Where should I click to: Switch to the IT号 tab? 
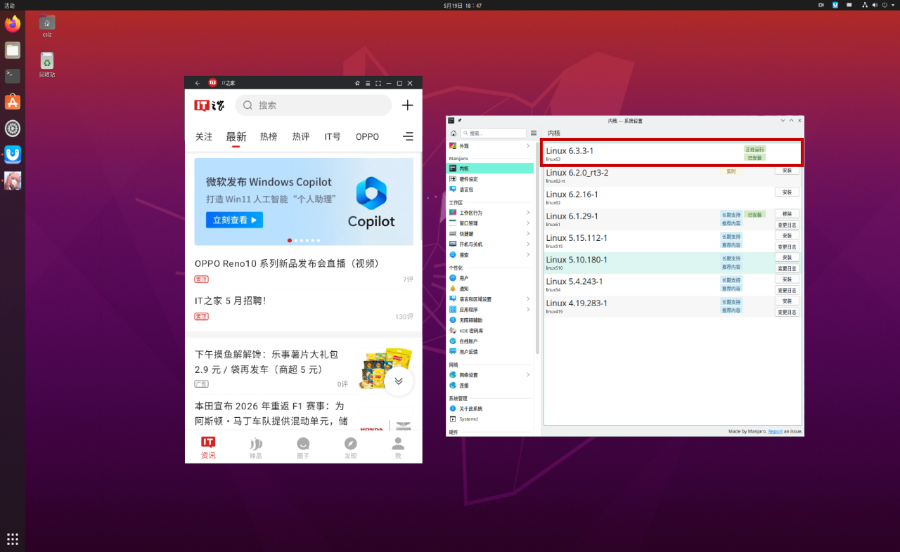click(332, 137)
